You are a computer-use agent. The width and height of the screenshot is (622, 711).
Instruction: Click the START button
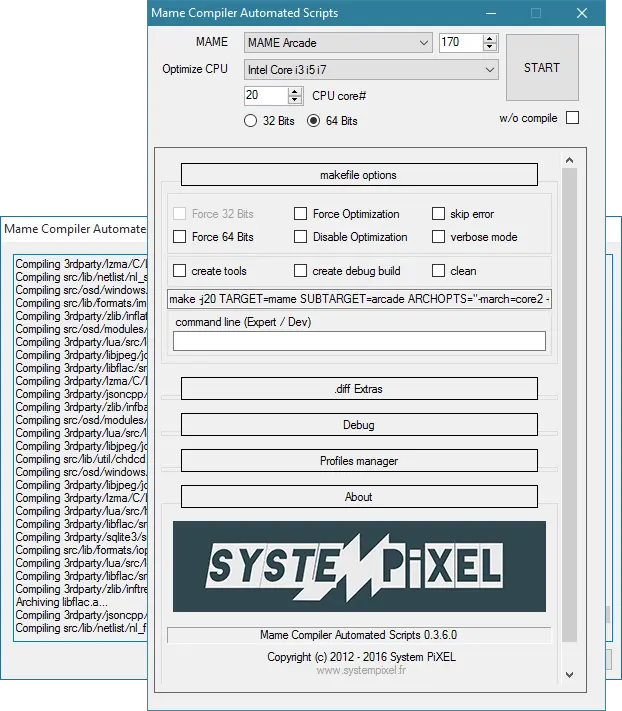542,68
